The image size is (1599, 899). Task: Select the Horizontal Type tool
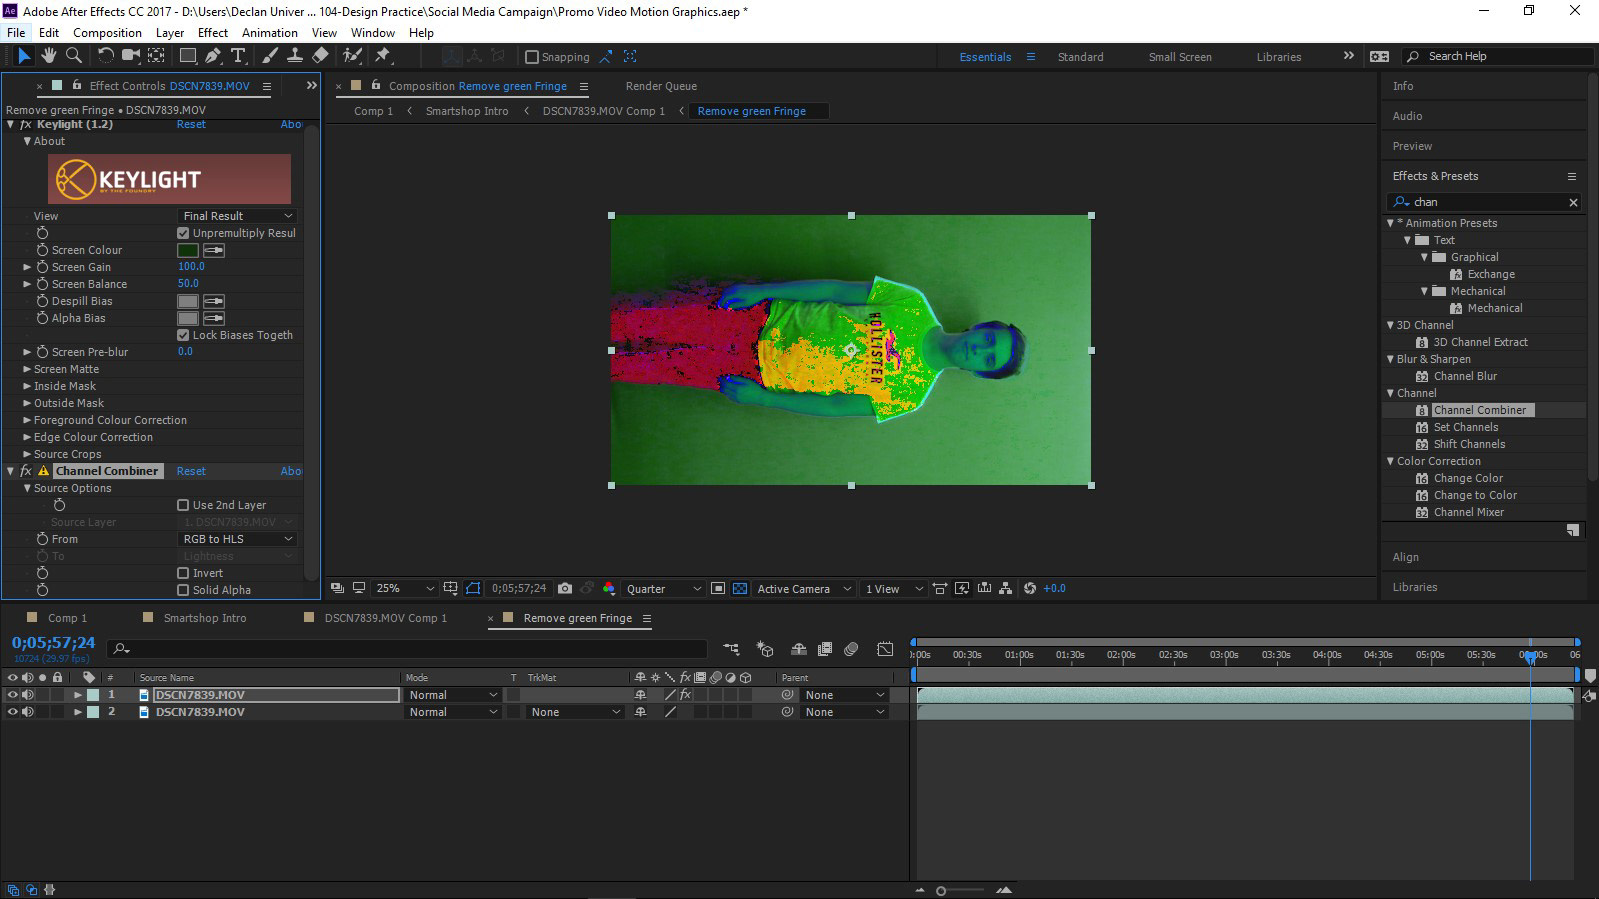(238, 56)
